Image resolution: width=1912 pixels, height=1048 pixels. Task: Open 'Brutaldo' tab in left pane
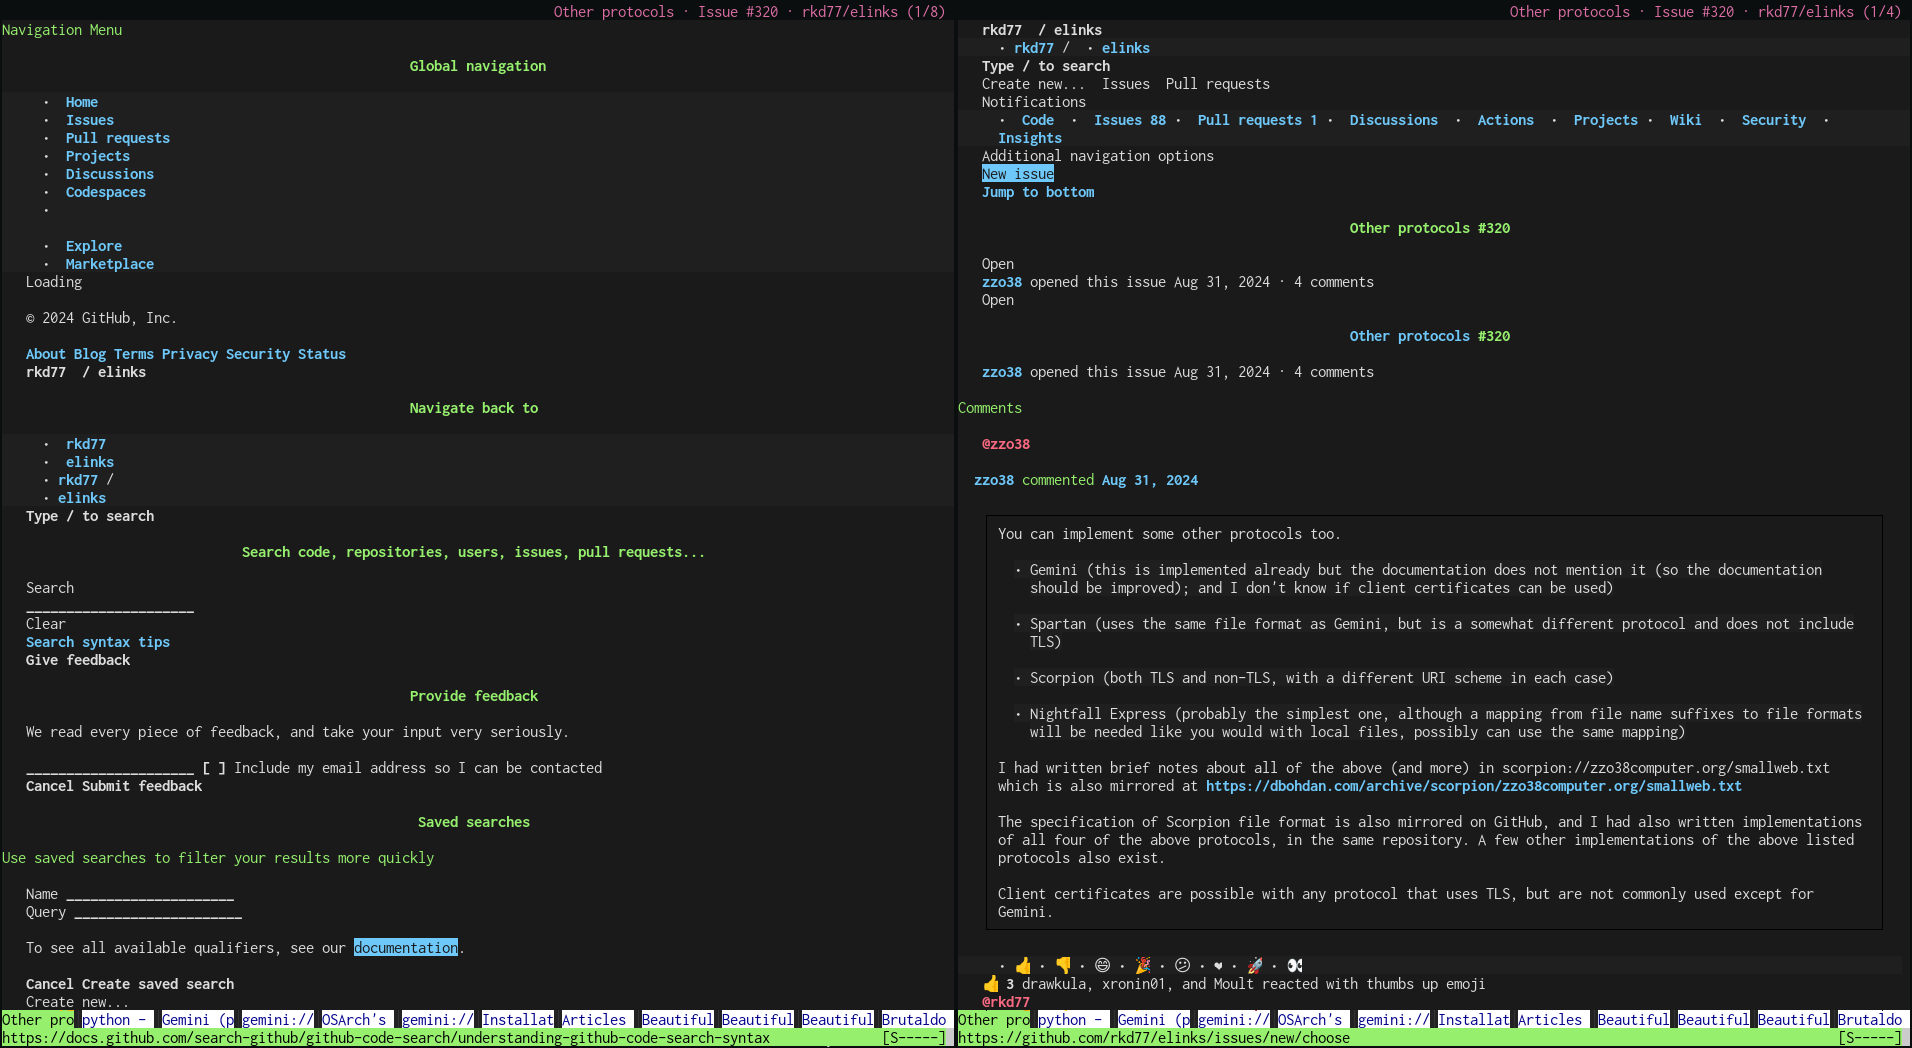(x=914, y=1020)
